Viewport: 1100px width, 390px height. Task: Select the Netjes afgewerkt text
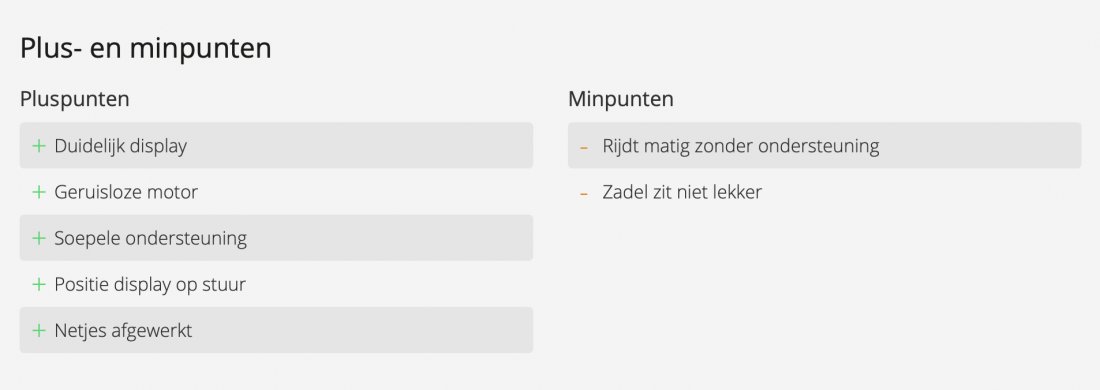click(x=123, y=330)
